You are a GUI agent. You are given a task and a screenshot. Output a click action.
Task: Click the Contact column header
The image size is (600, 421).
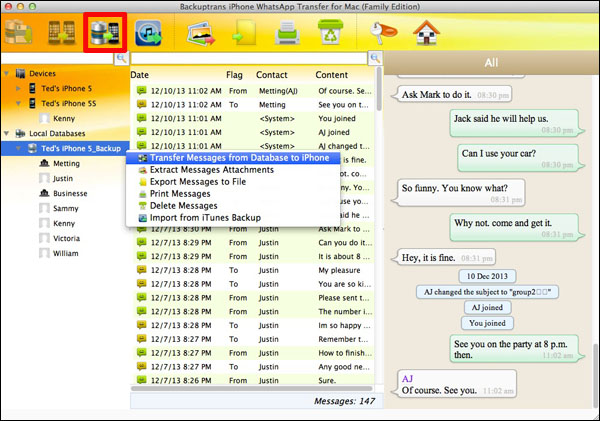(x=272, y=75)
